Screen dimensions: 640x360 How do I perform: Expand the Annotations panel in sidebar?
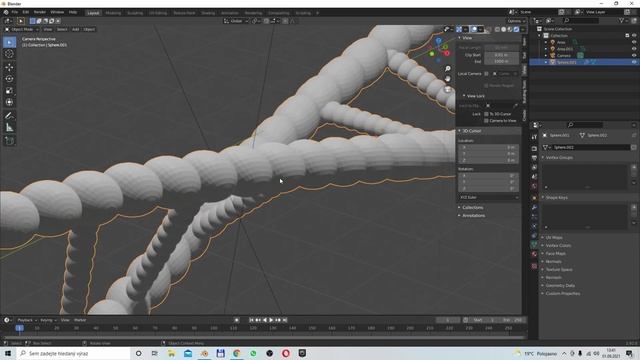coord(473,216)
